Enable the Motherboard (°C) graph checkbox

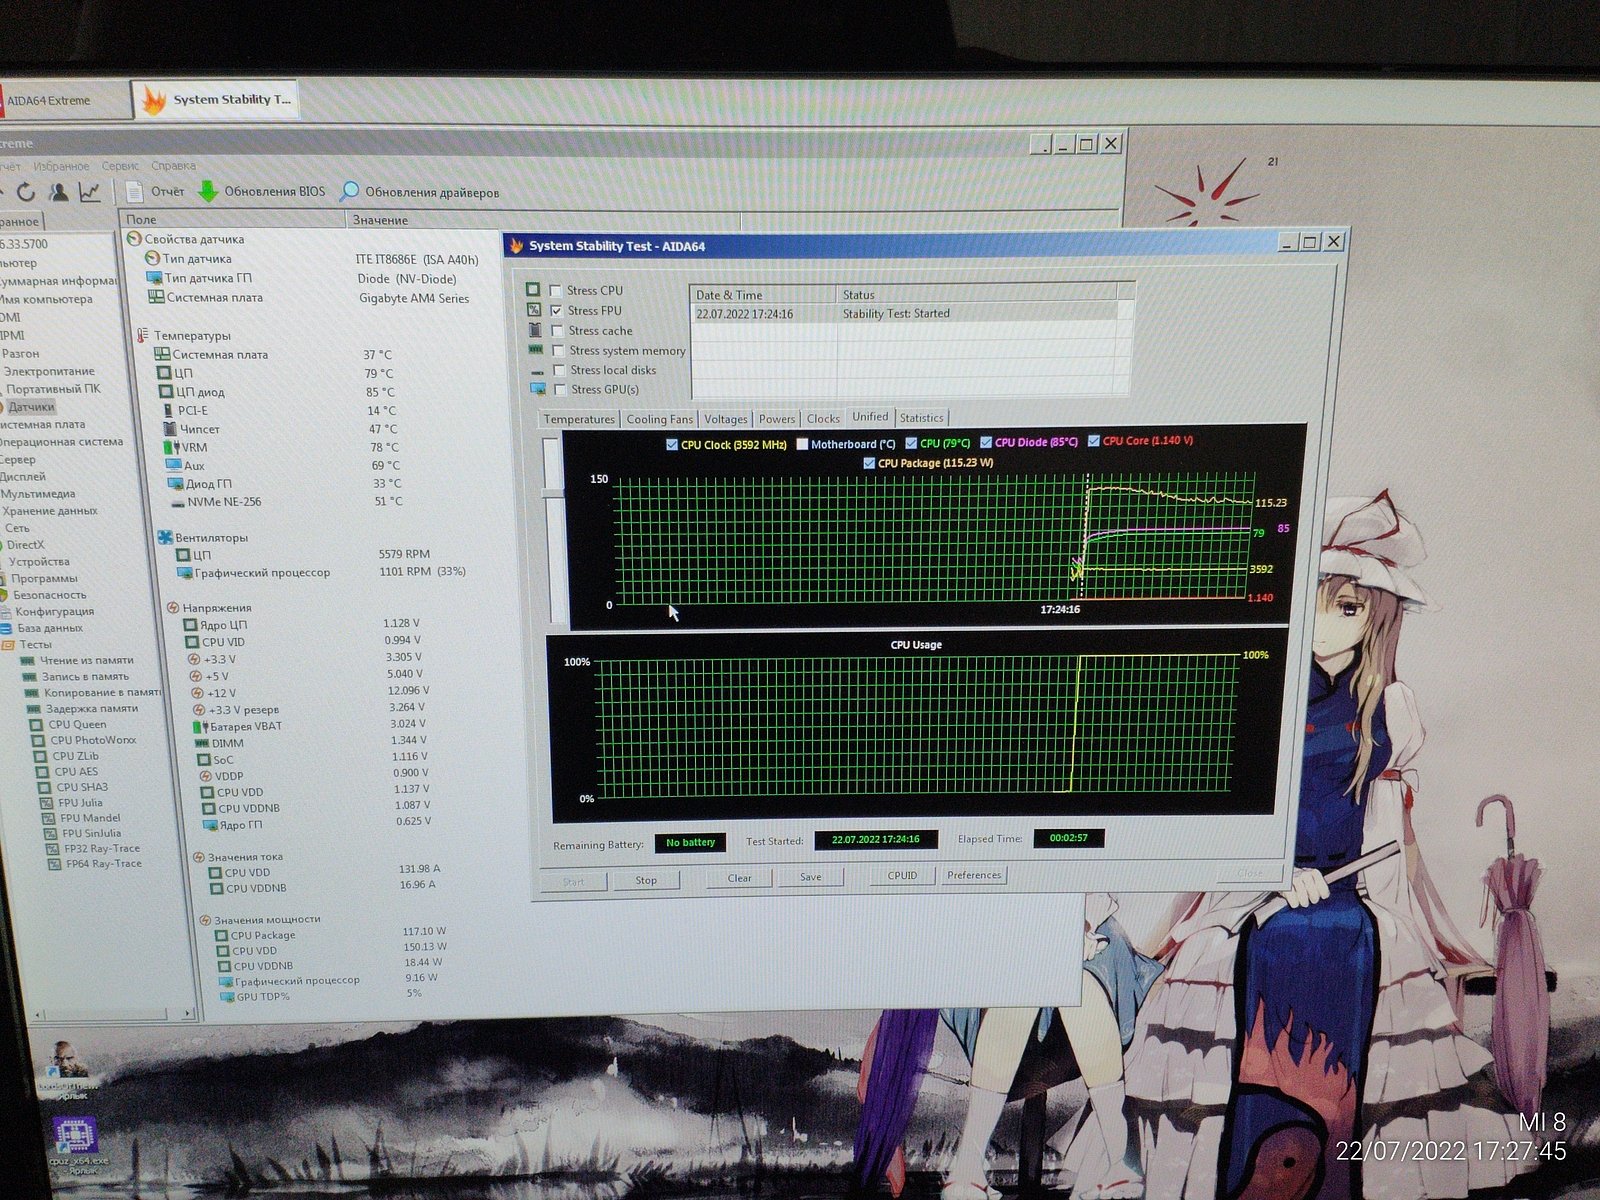(x=802, y=444)
